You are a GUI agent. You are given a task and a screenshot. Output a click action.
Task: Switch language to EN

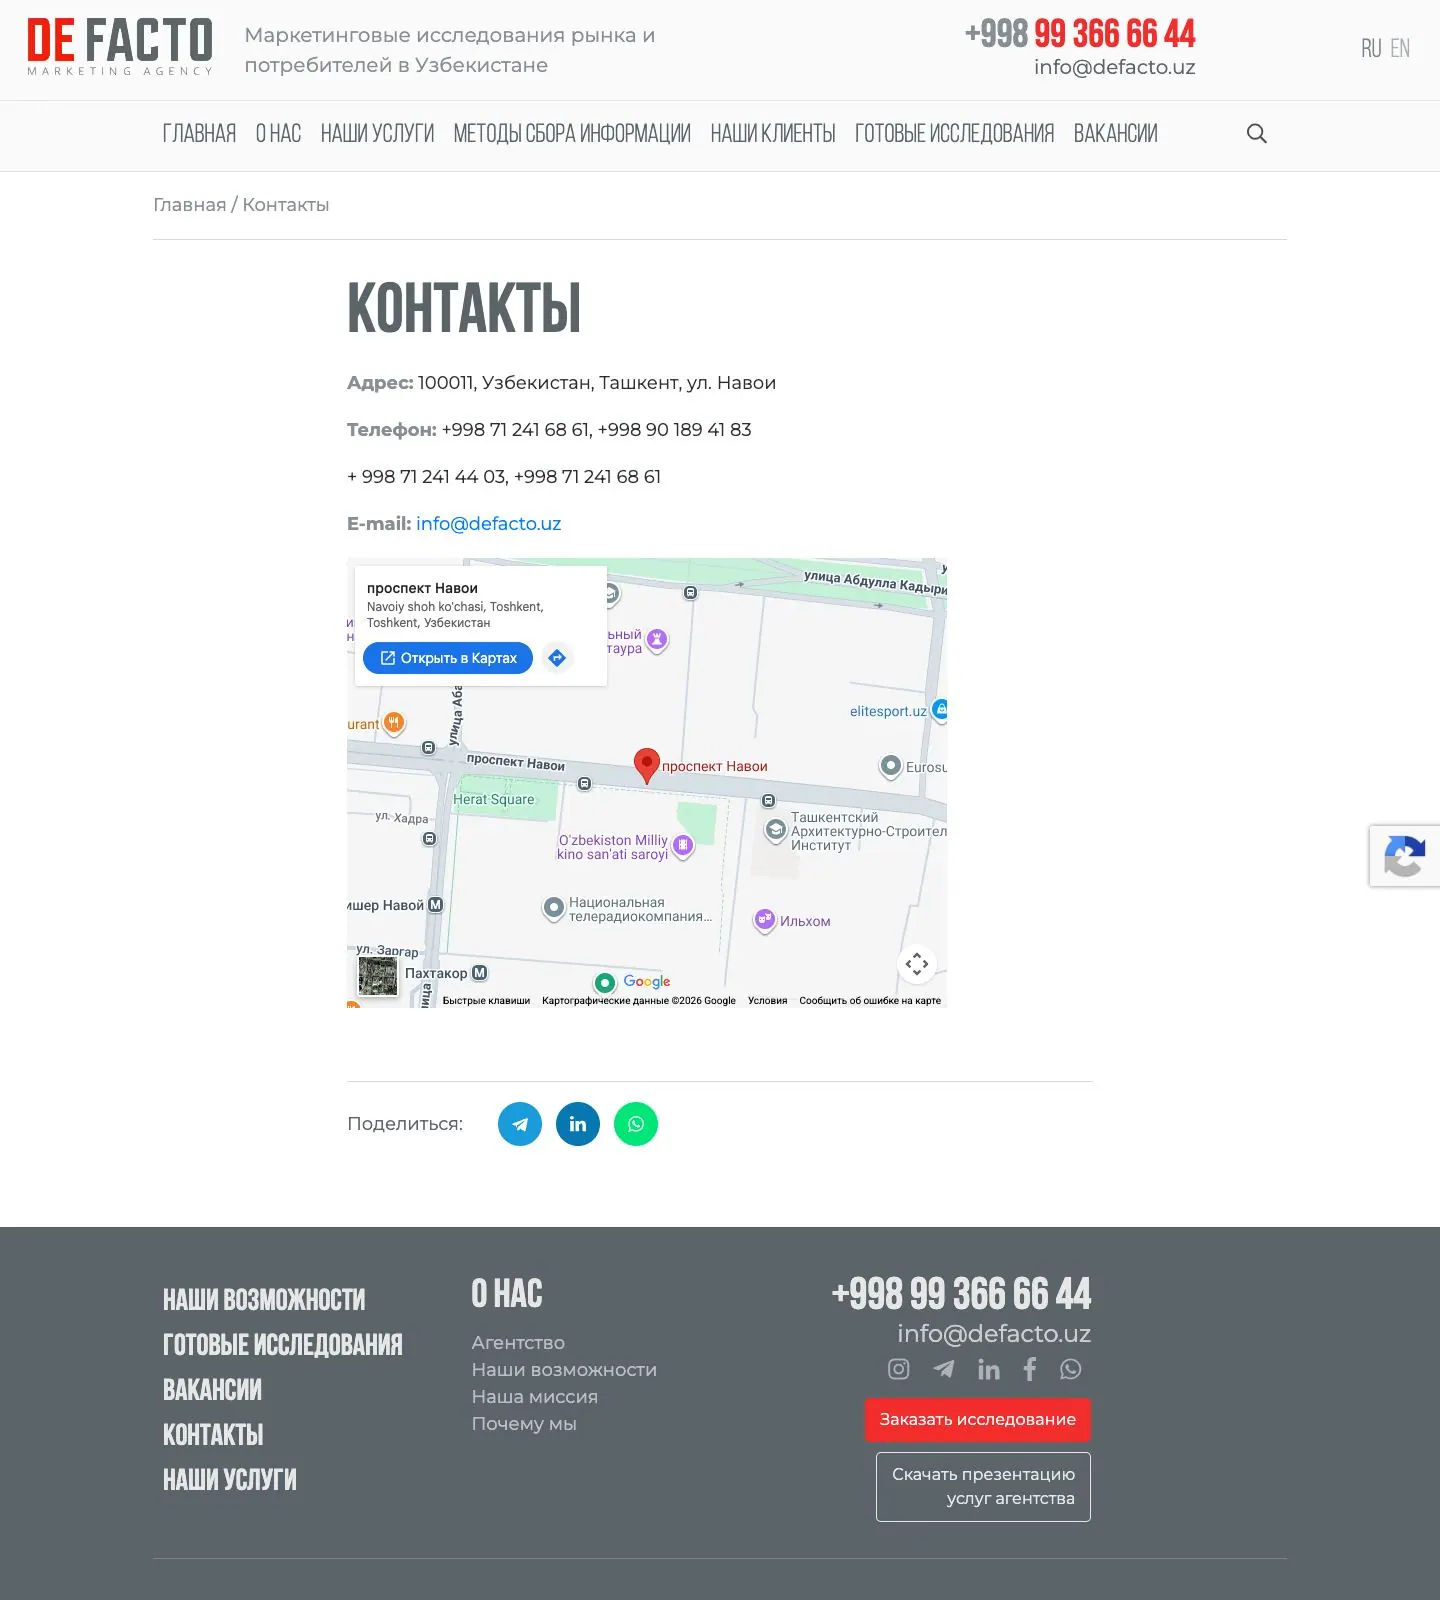[1400, 48]
